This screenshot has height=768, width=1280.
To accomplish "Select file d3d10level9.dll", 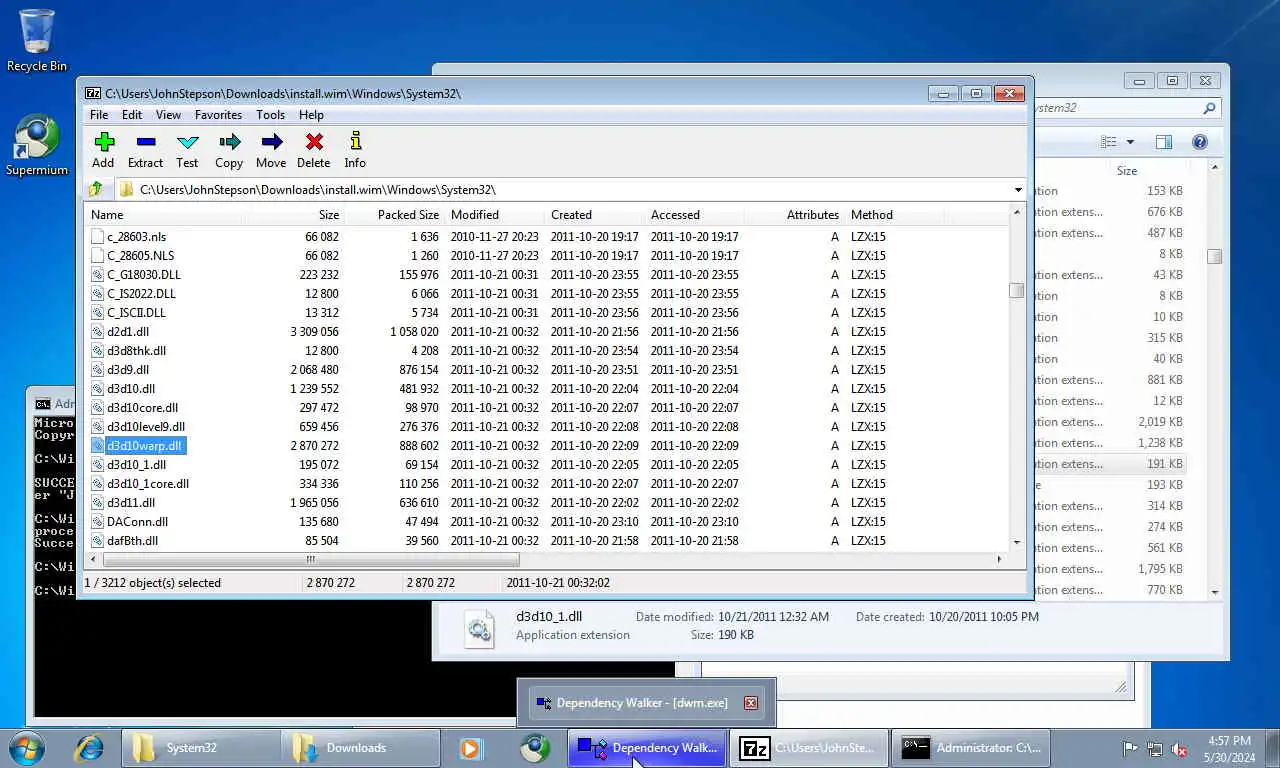I will click(x=146, y=427).
